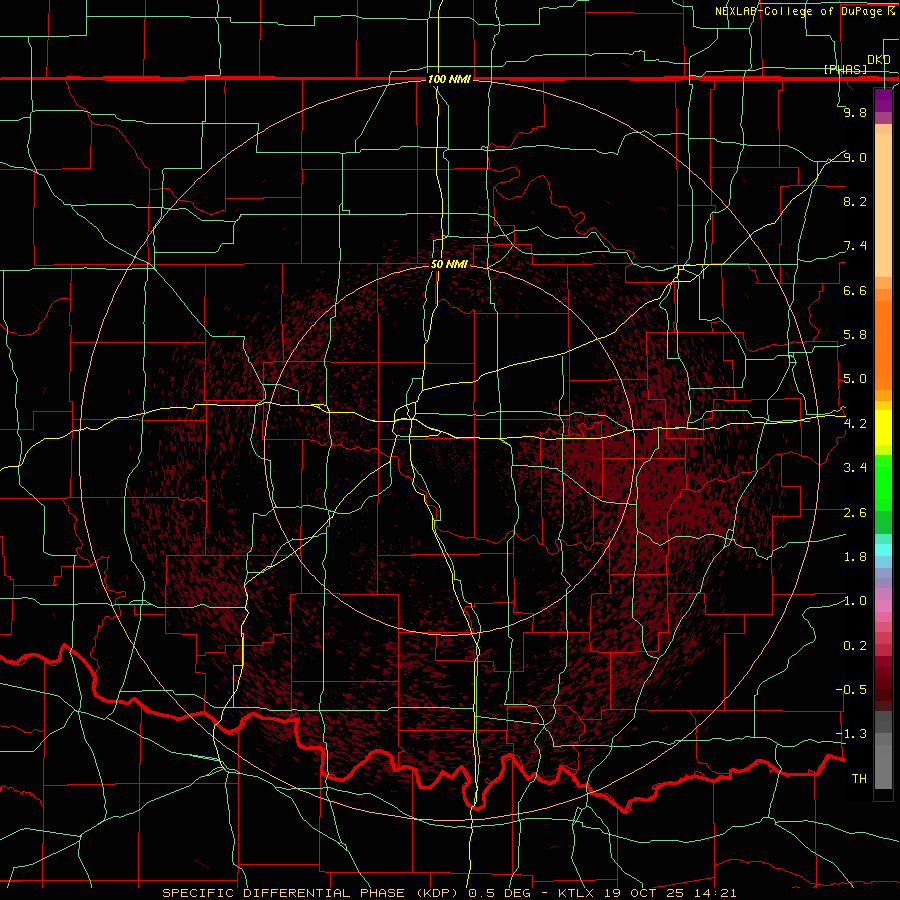
Task: Click the 50 NMI range ring label
Action: 449,264
